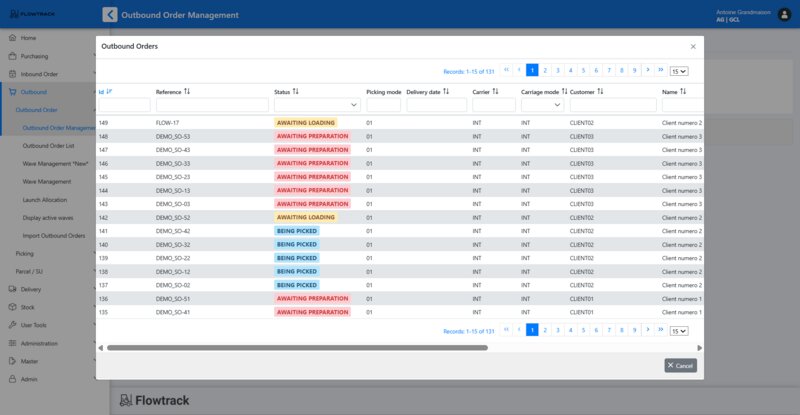Change rows per page in top paginator
The width and height of the screenshot is (800, 415).
(x=679, y=71)
